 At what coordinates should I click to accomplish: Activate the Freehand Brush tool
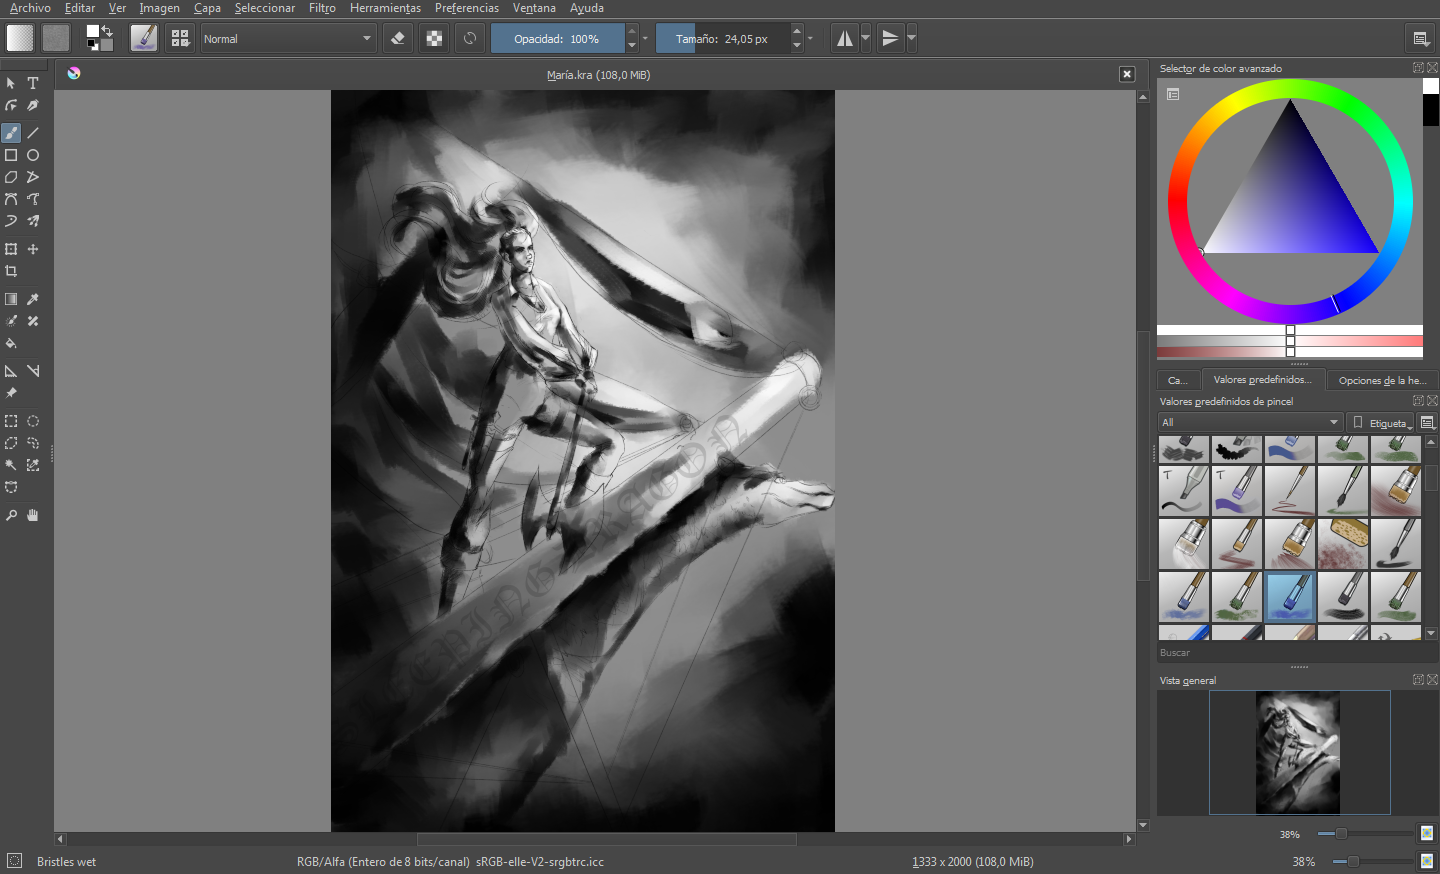(x=11, y=133)
